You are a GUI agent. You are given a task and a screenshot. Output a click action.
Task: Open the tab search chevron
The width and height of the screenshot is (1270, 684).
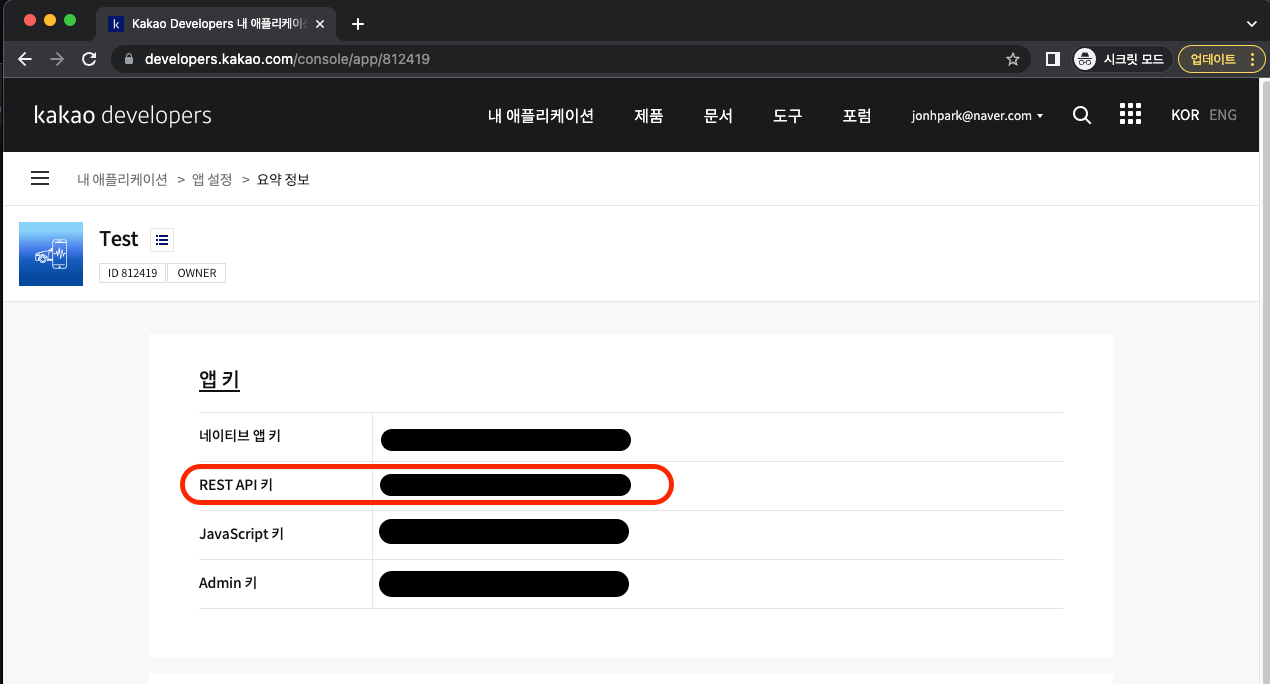[x=1251, y=24]
